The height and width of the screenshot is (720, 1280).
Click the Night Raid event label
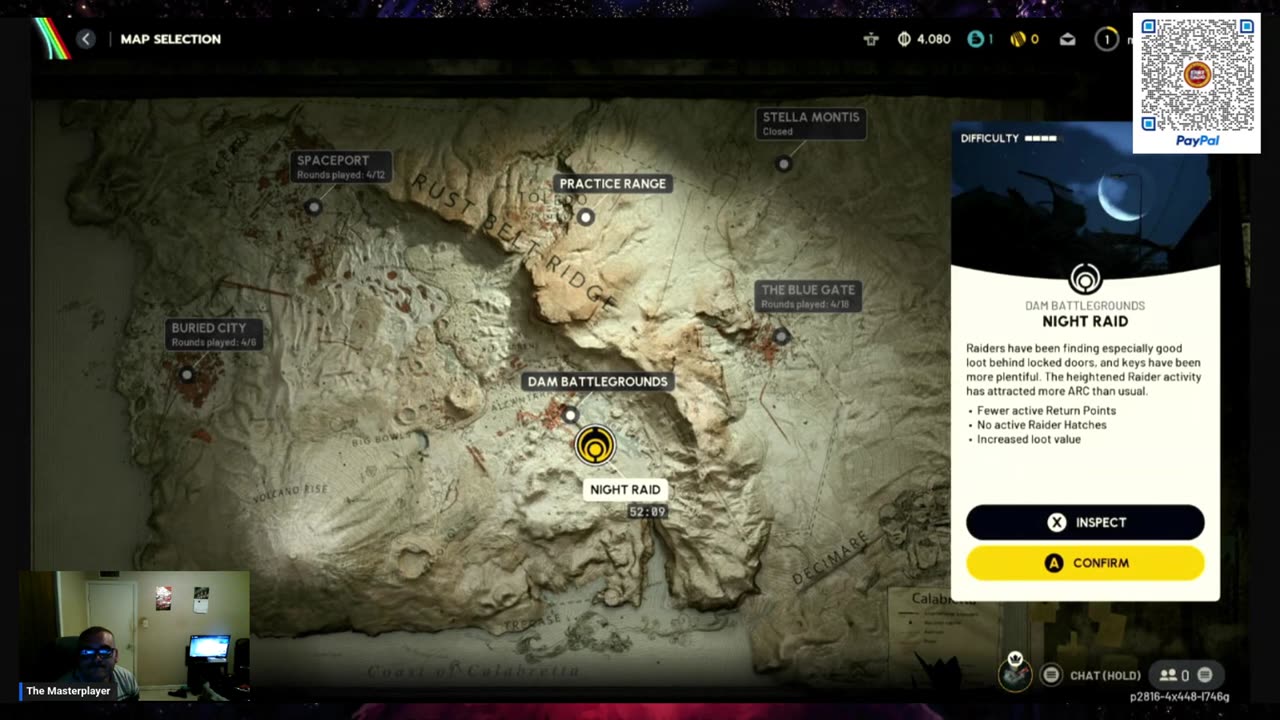(x=625, y=489)
